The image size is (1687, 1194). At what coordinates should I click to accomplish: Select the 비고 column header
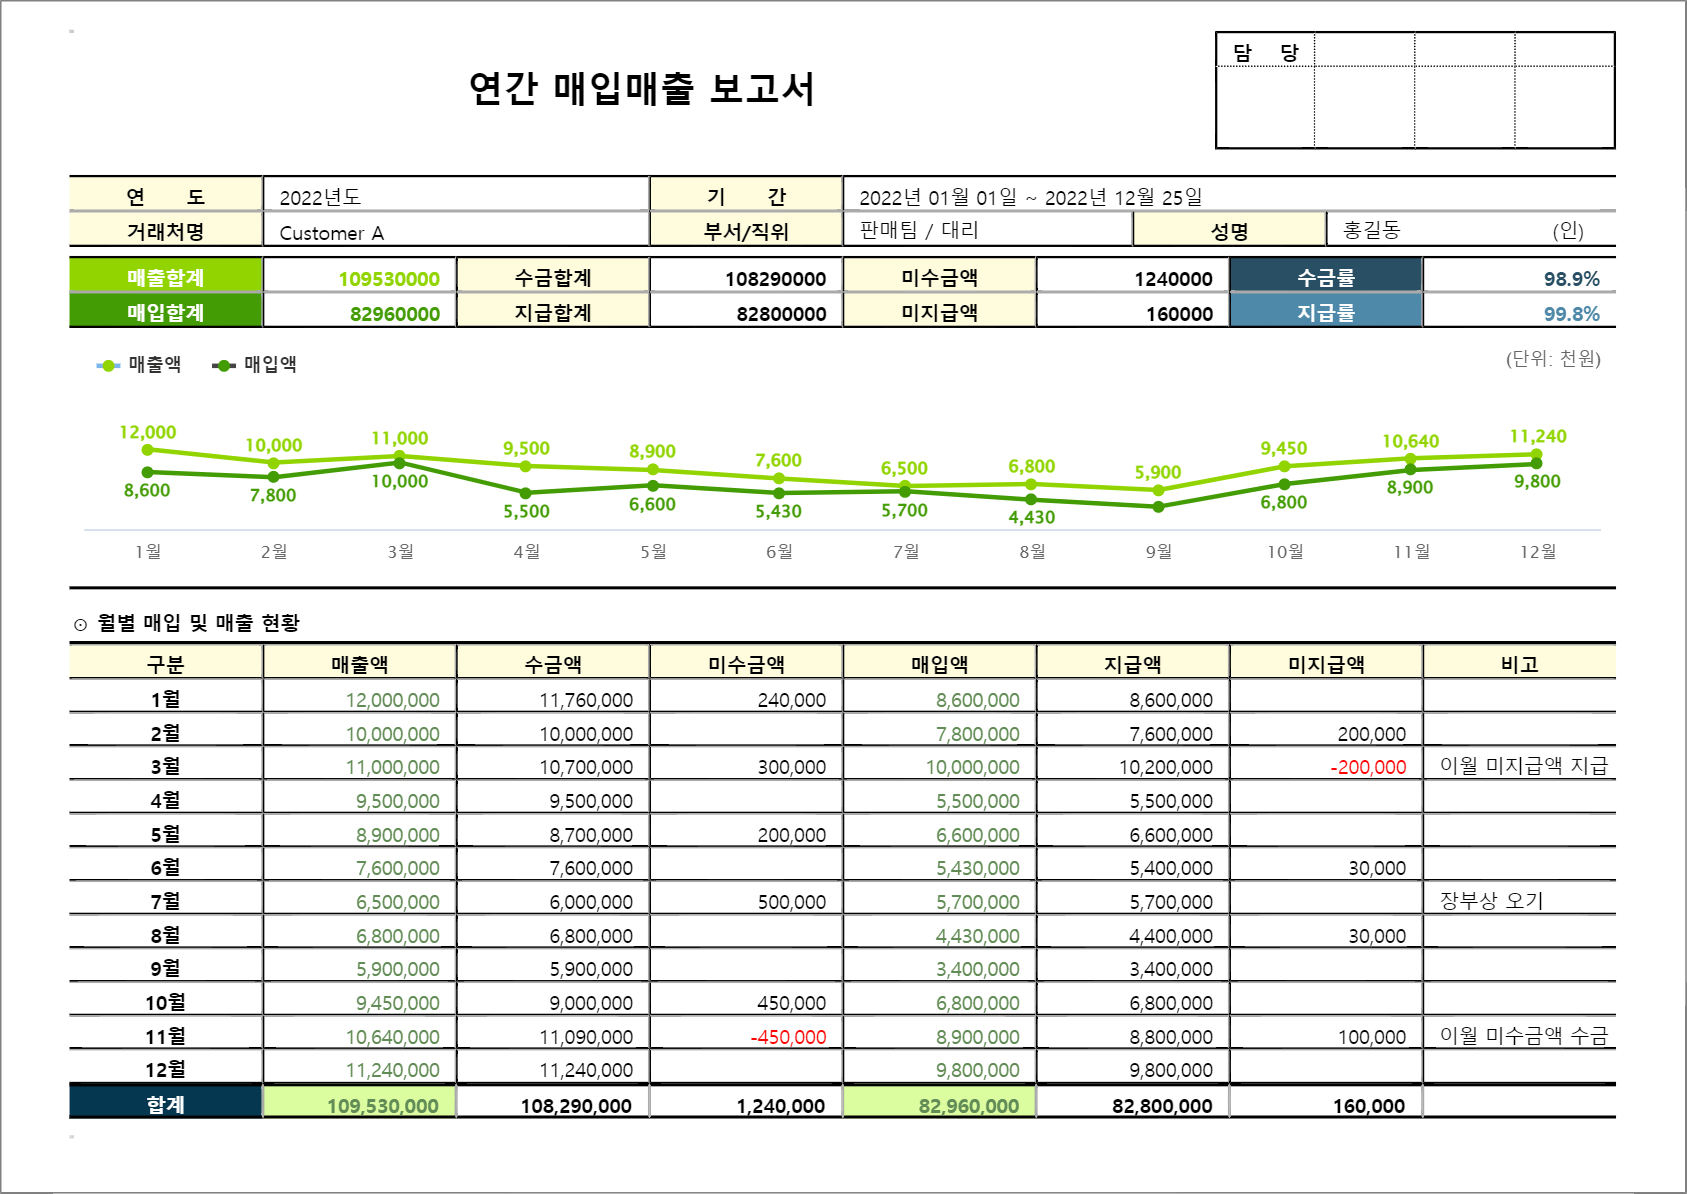coord(1520,663)
